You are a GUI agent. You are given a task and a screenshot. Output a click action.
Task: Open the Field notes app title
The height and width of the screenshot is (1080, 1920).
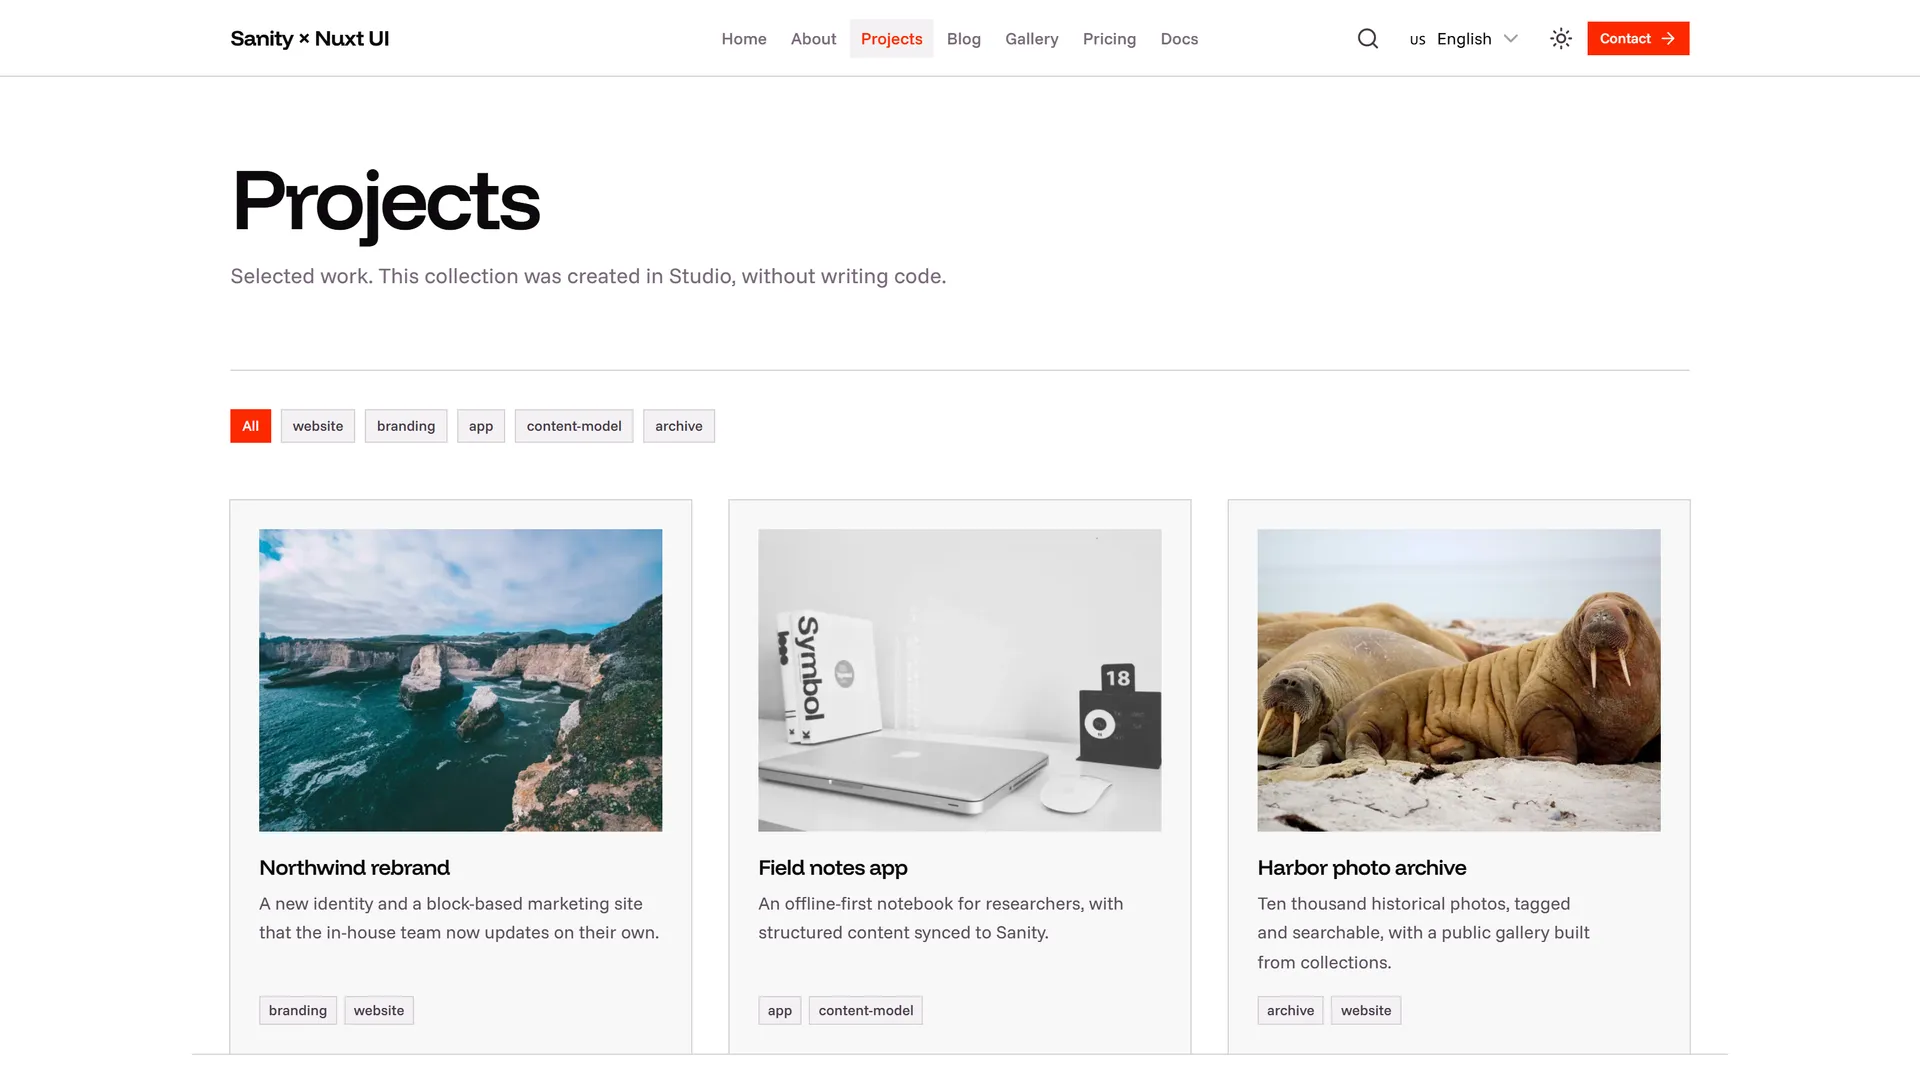[x=833, y=868]
